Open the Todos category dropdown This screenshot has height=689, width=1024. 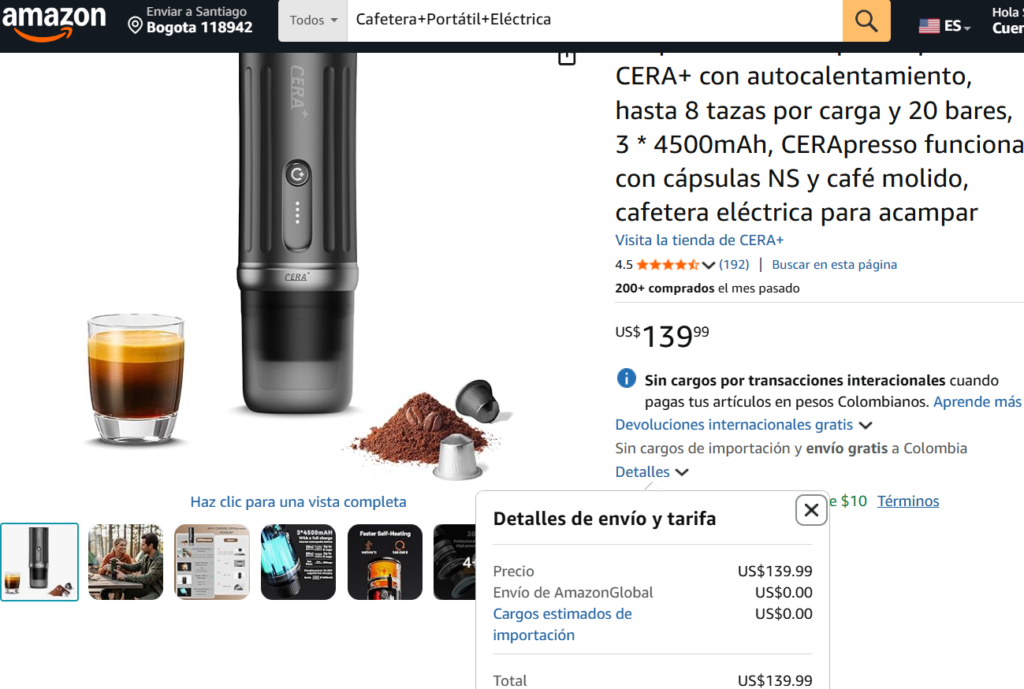(313, 20)
